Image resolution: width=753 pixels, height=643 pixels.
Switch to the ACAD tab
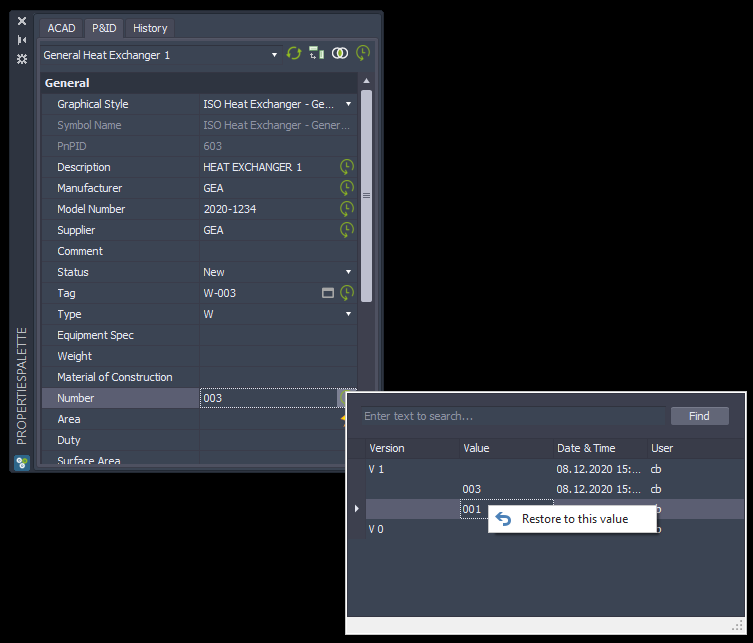pos(61,28)
